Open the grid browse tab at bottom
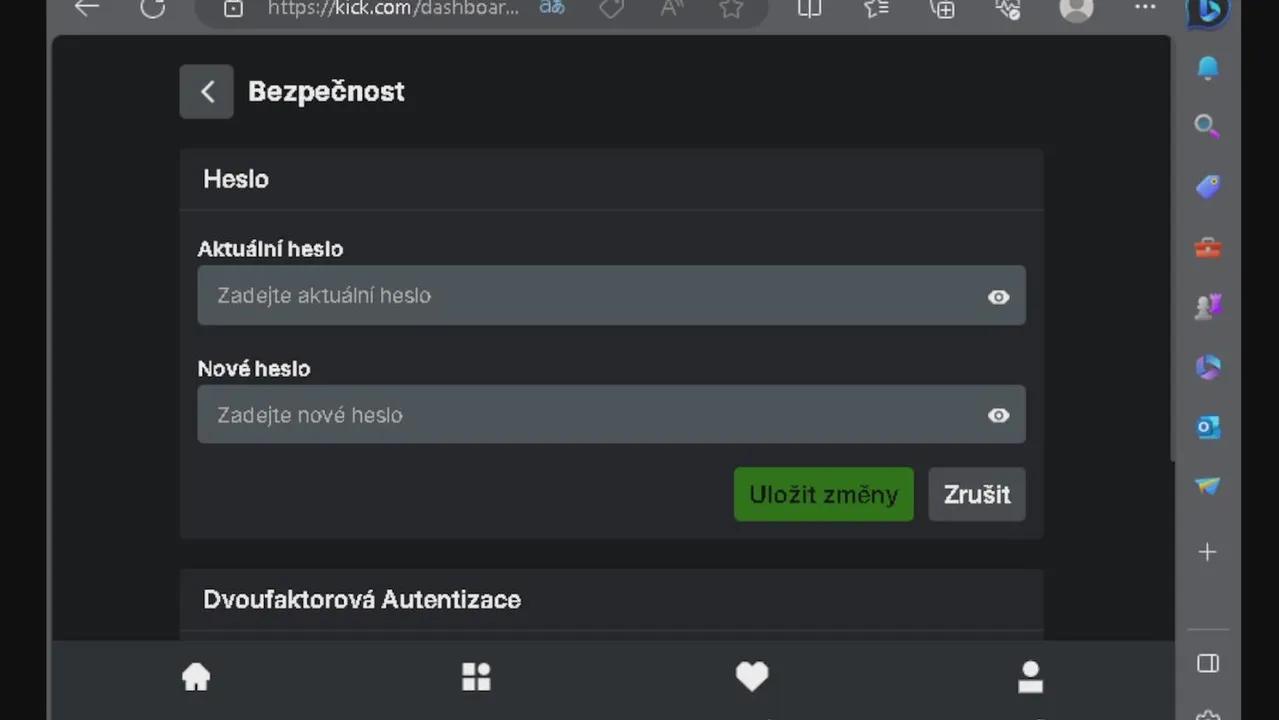Image resolution: width=1279 pixels, height=720 pixels. (x=476, y=677)
